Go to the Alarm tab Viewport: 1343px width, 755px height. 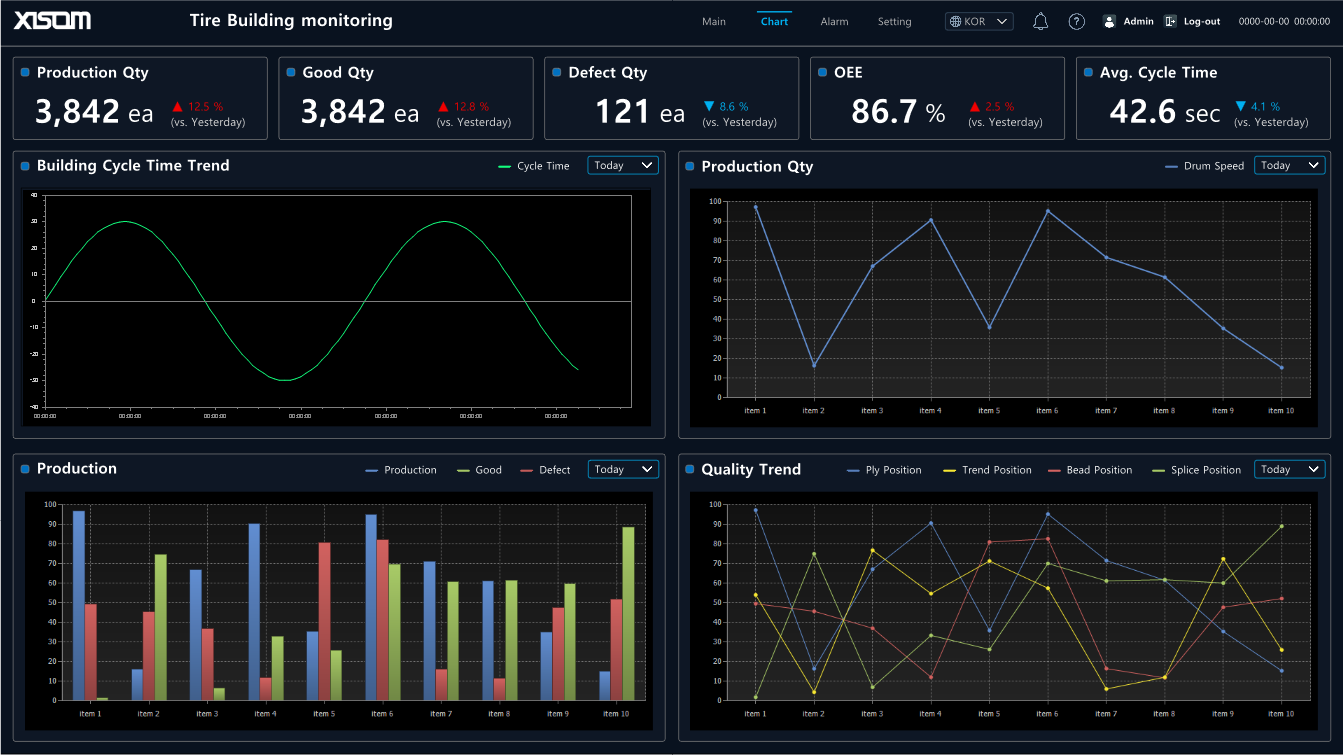click(834, 21)
